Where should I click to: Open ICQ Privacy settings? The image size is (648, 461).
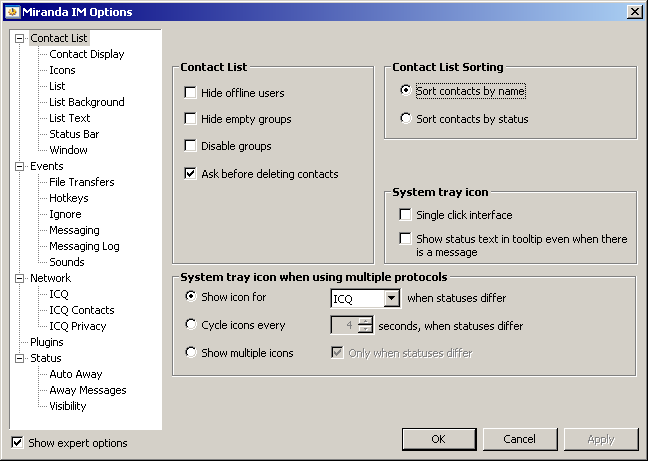tap(78, 326)
